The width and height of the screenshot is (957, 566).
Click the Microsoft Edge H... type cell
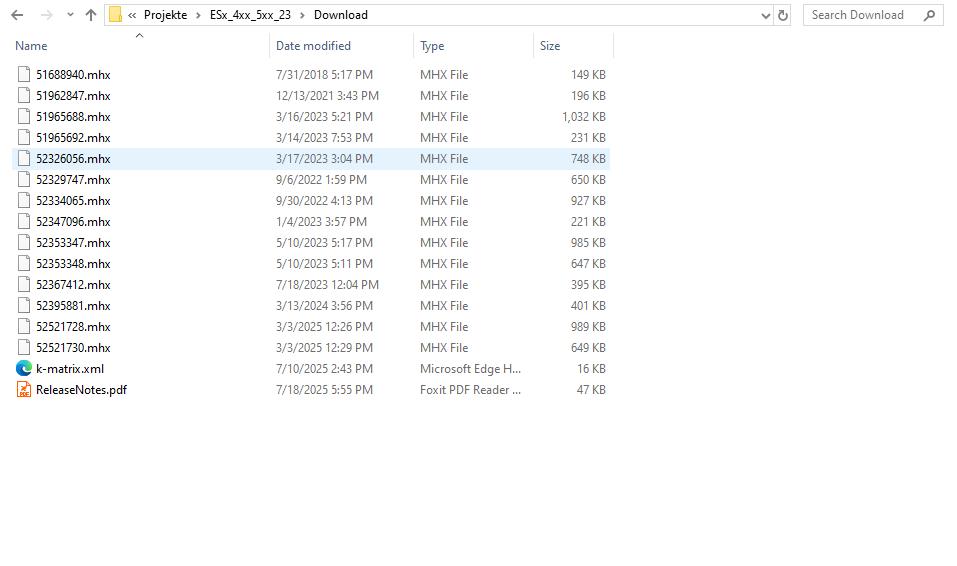tap(470, 369)
